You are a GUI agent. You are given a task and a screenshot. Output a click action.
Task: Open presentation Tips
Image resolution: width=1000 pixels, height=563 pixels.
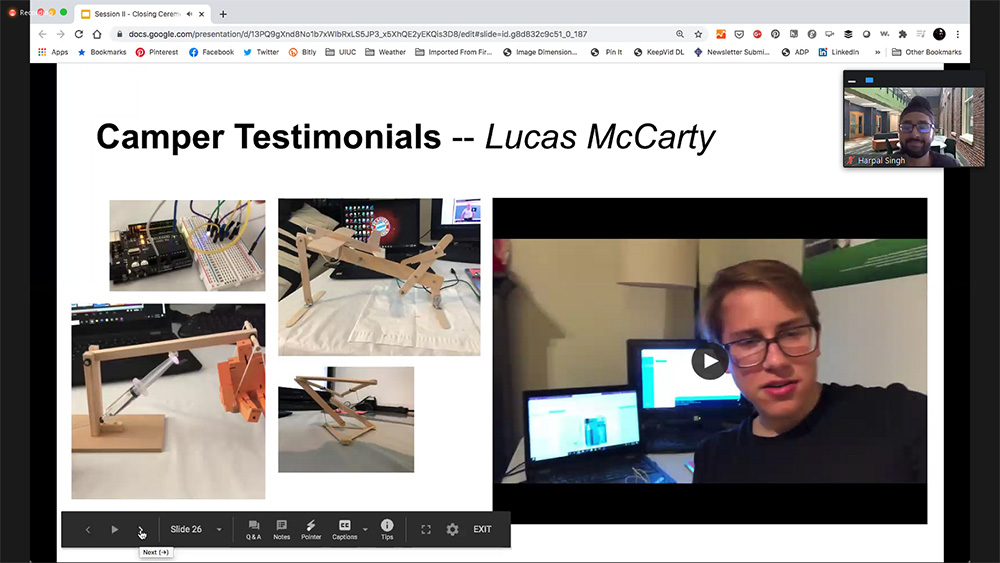tap(387, 529)
